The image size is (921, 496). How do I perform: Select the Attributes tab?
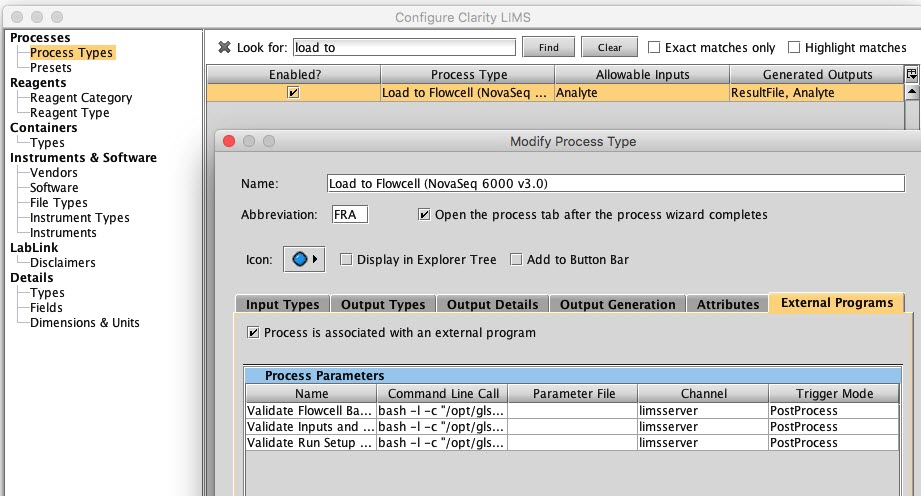pos(727,304)
